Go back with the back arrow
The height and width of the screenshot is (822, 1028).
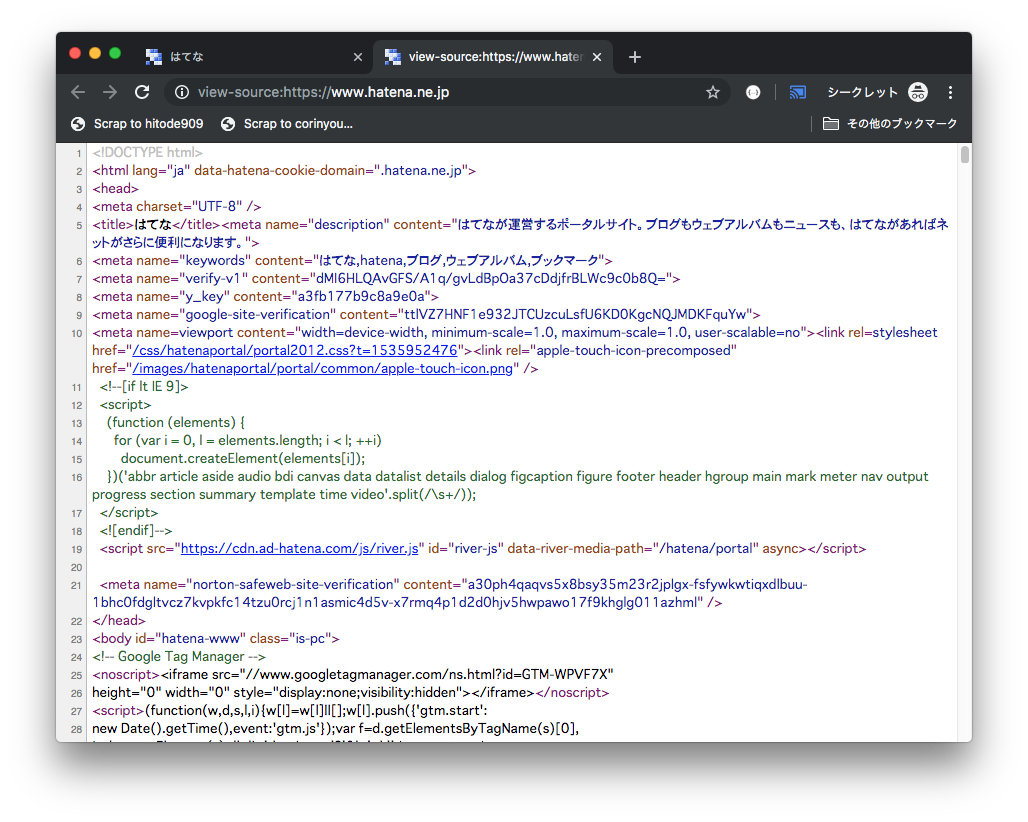[78, 92]
